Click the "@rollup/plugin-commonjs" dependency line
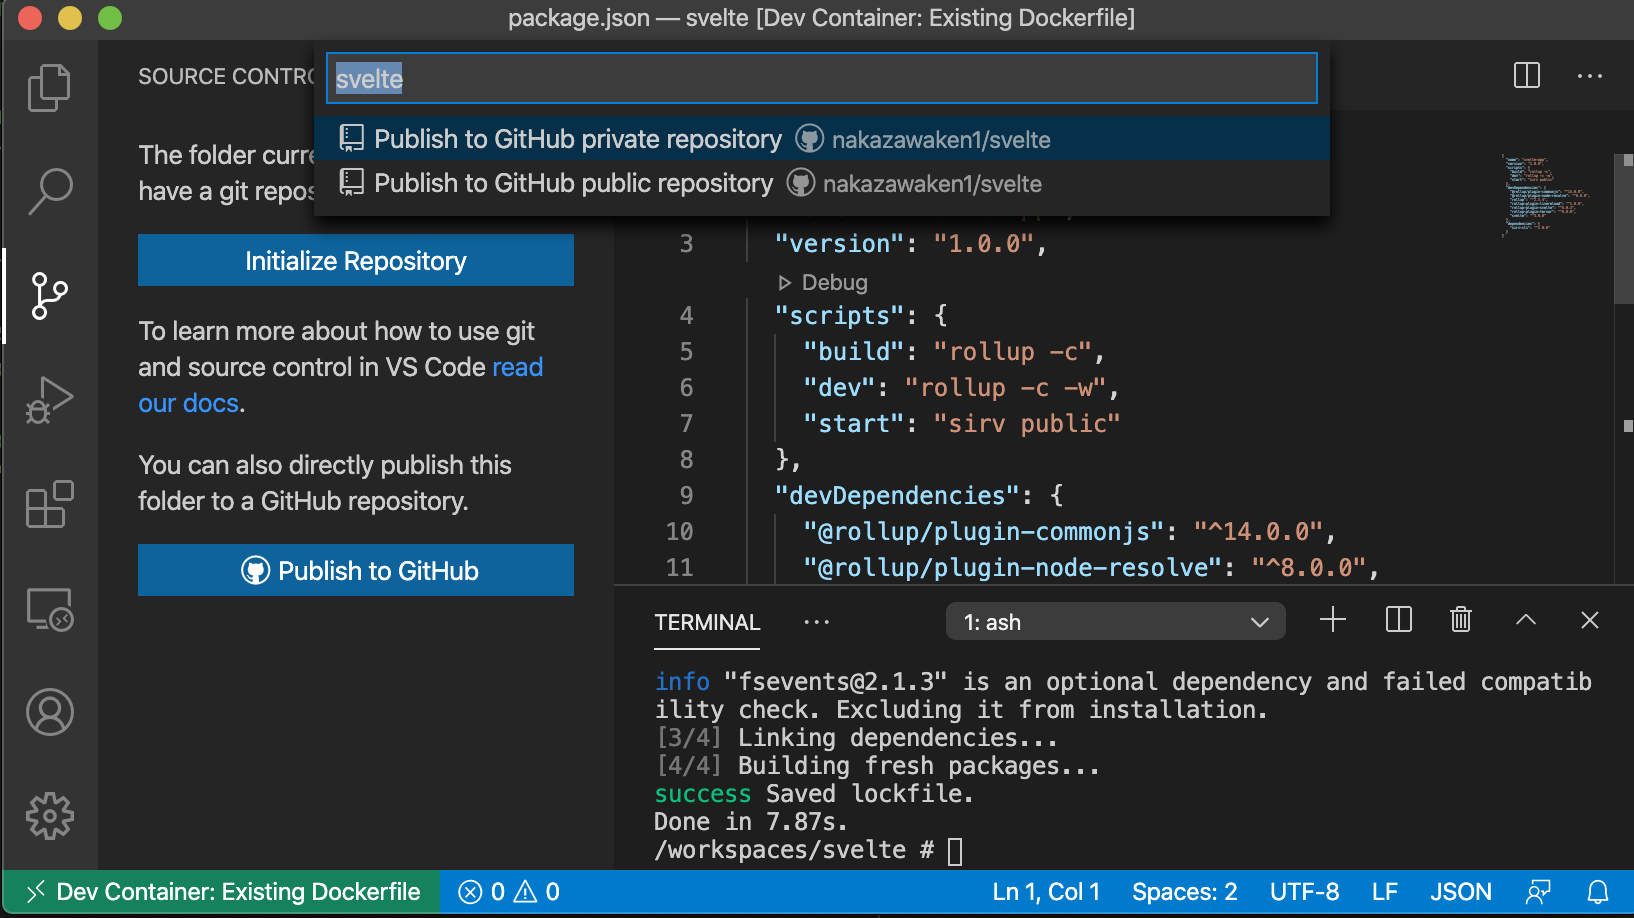The width and height of the screenshot is (1634, 918). point(1070,532)
